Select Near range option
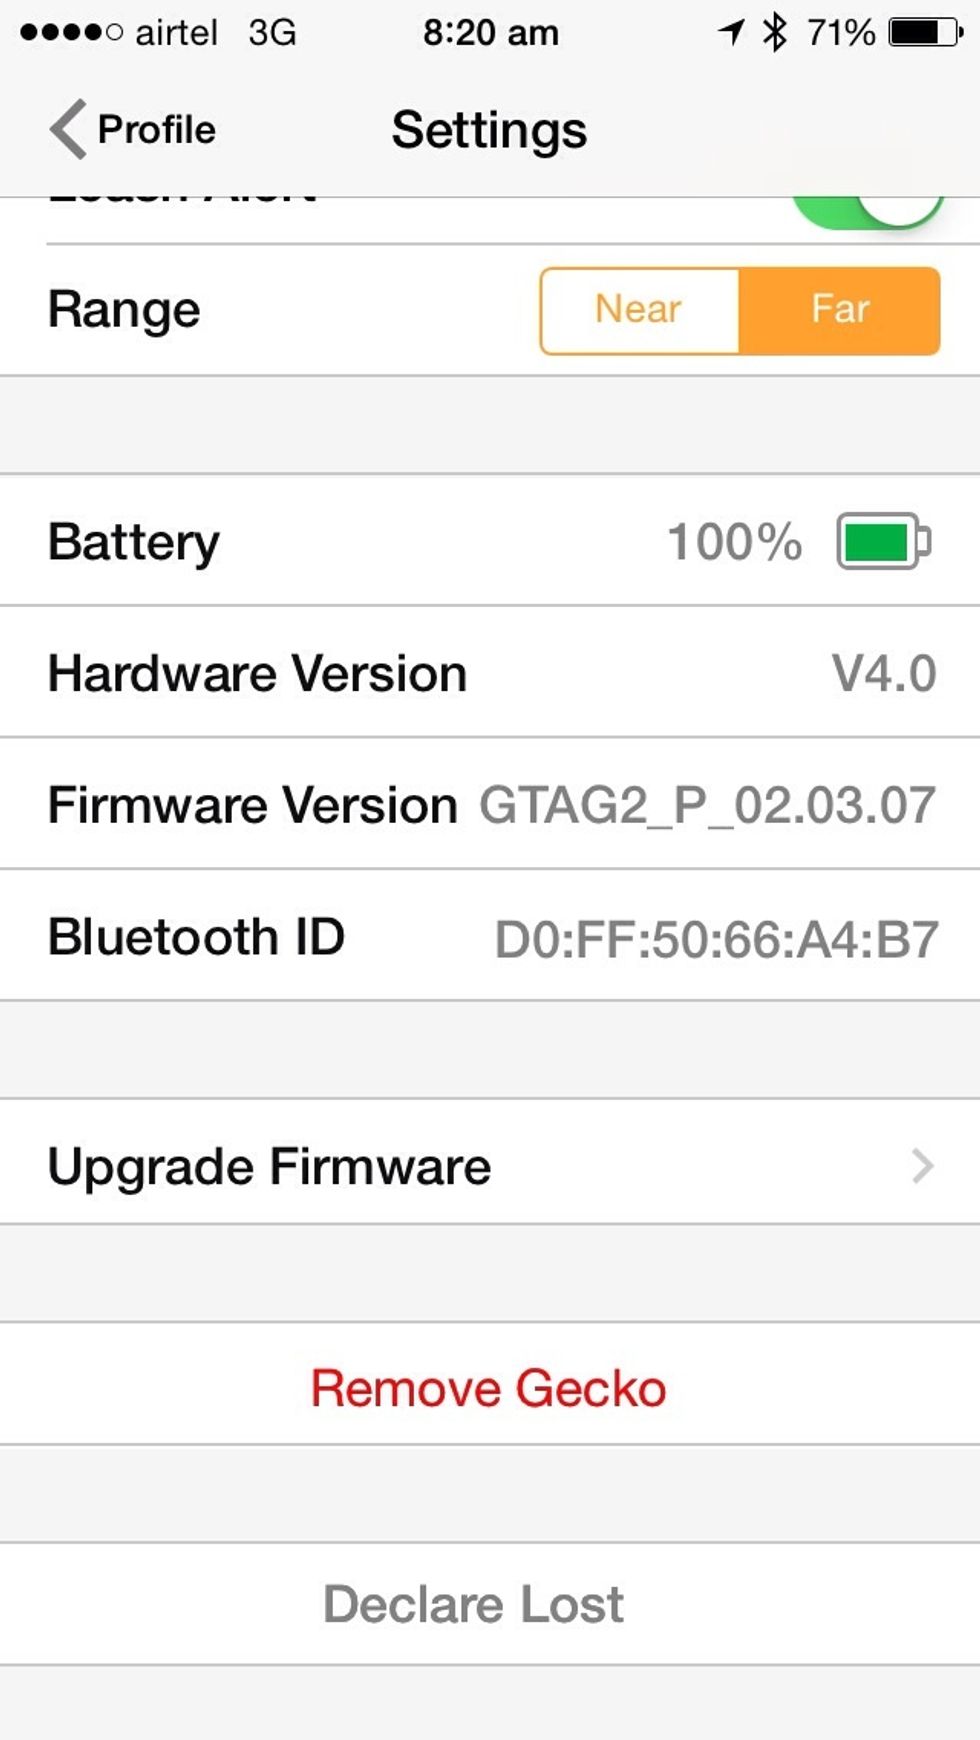Viewport: 980px width, 1740px height. point(639,310)
